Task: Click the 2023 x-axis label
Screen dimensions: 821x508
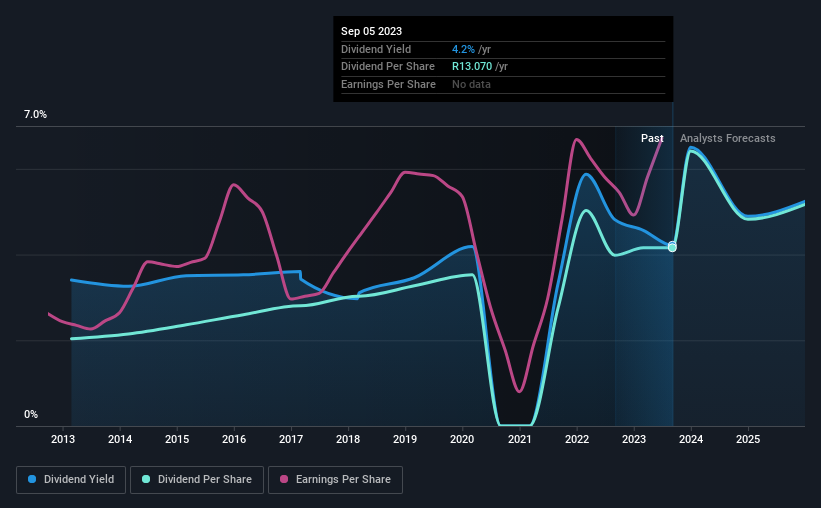Action: (634, 439)
